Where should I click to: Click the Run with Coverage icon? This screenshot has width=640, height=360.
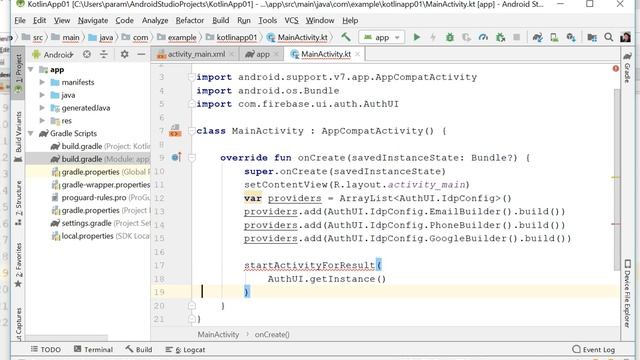tap(467, 37)
